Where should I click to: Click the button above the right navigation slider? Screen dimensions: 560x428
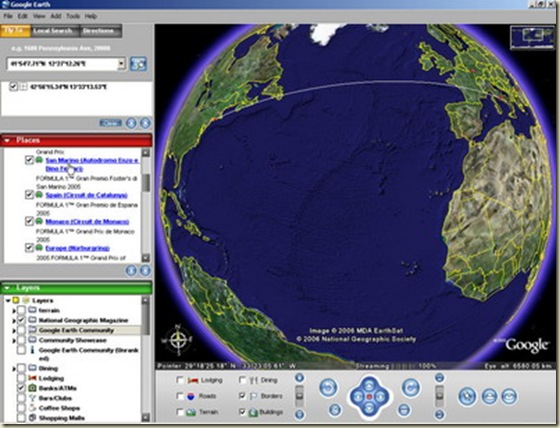[440, 377]
